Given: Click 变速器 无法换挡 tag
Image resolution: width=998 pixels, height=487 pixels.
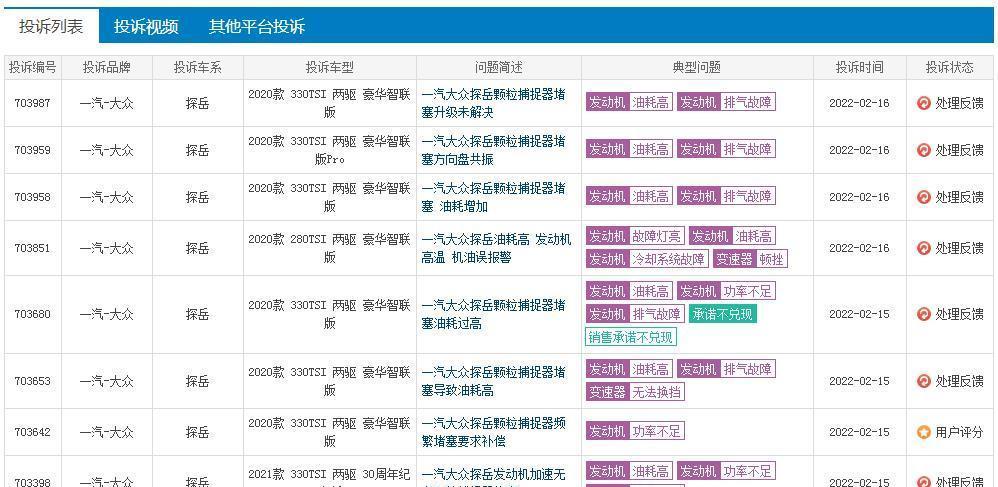Looking at the screenshot, I should point(635,392).
